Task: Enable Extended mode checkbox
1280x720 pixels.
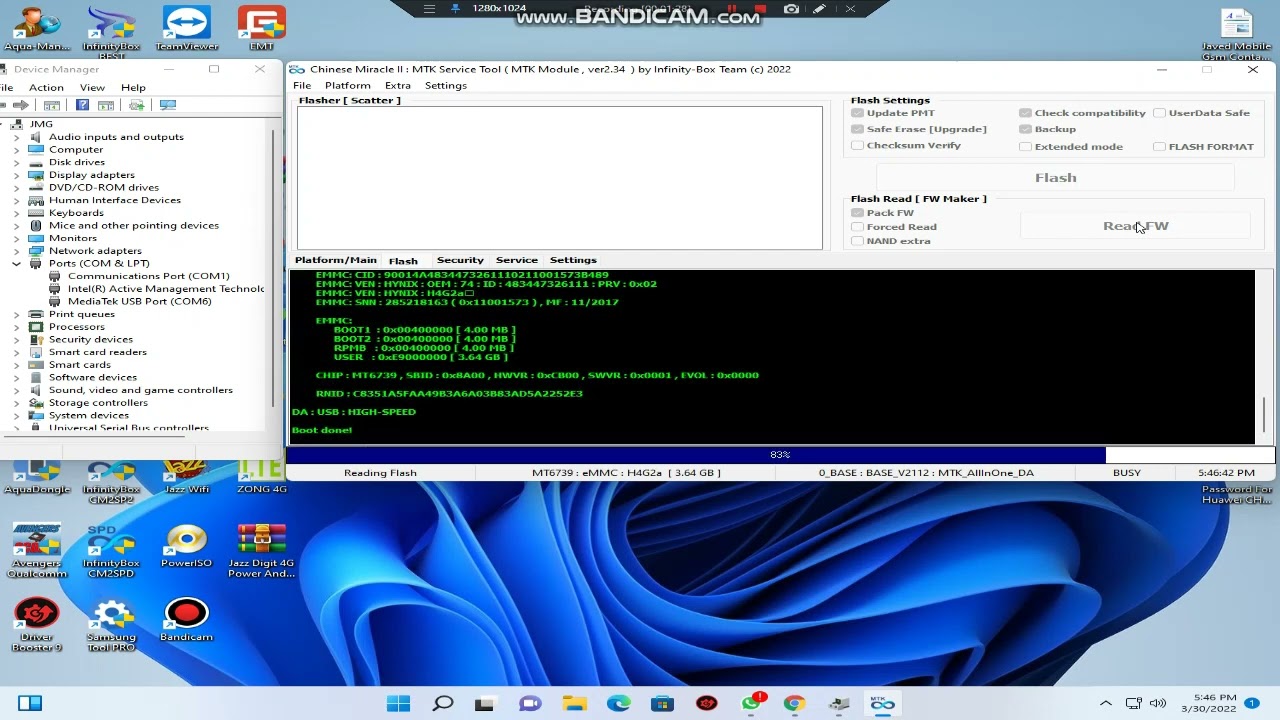Action: [x=1025, y=146]
